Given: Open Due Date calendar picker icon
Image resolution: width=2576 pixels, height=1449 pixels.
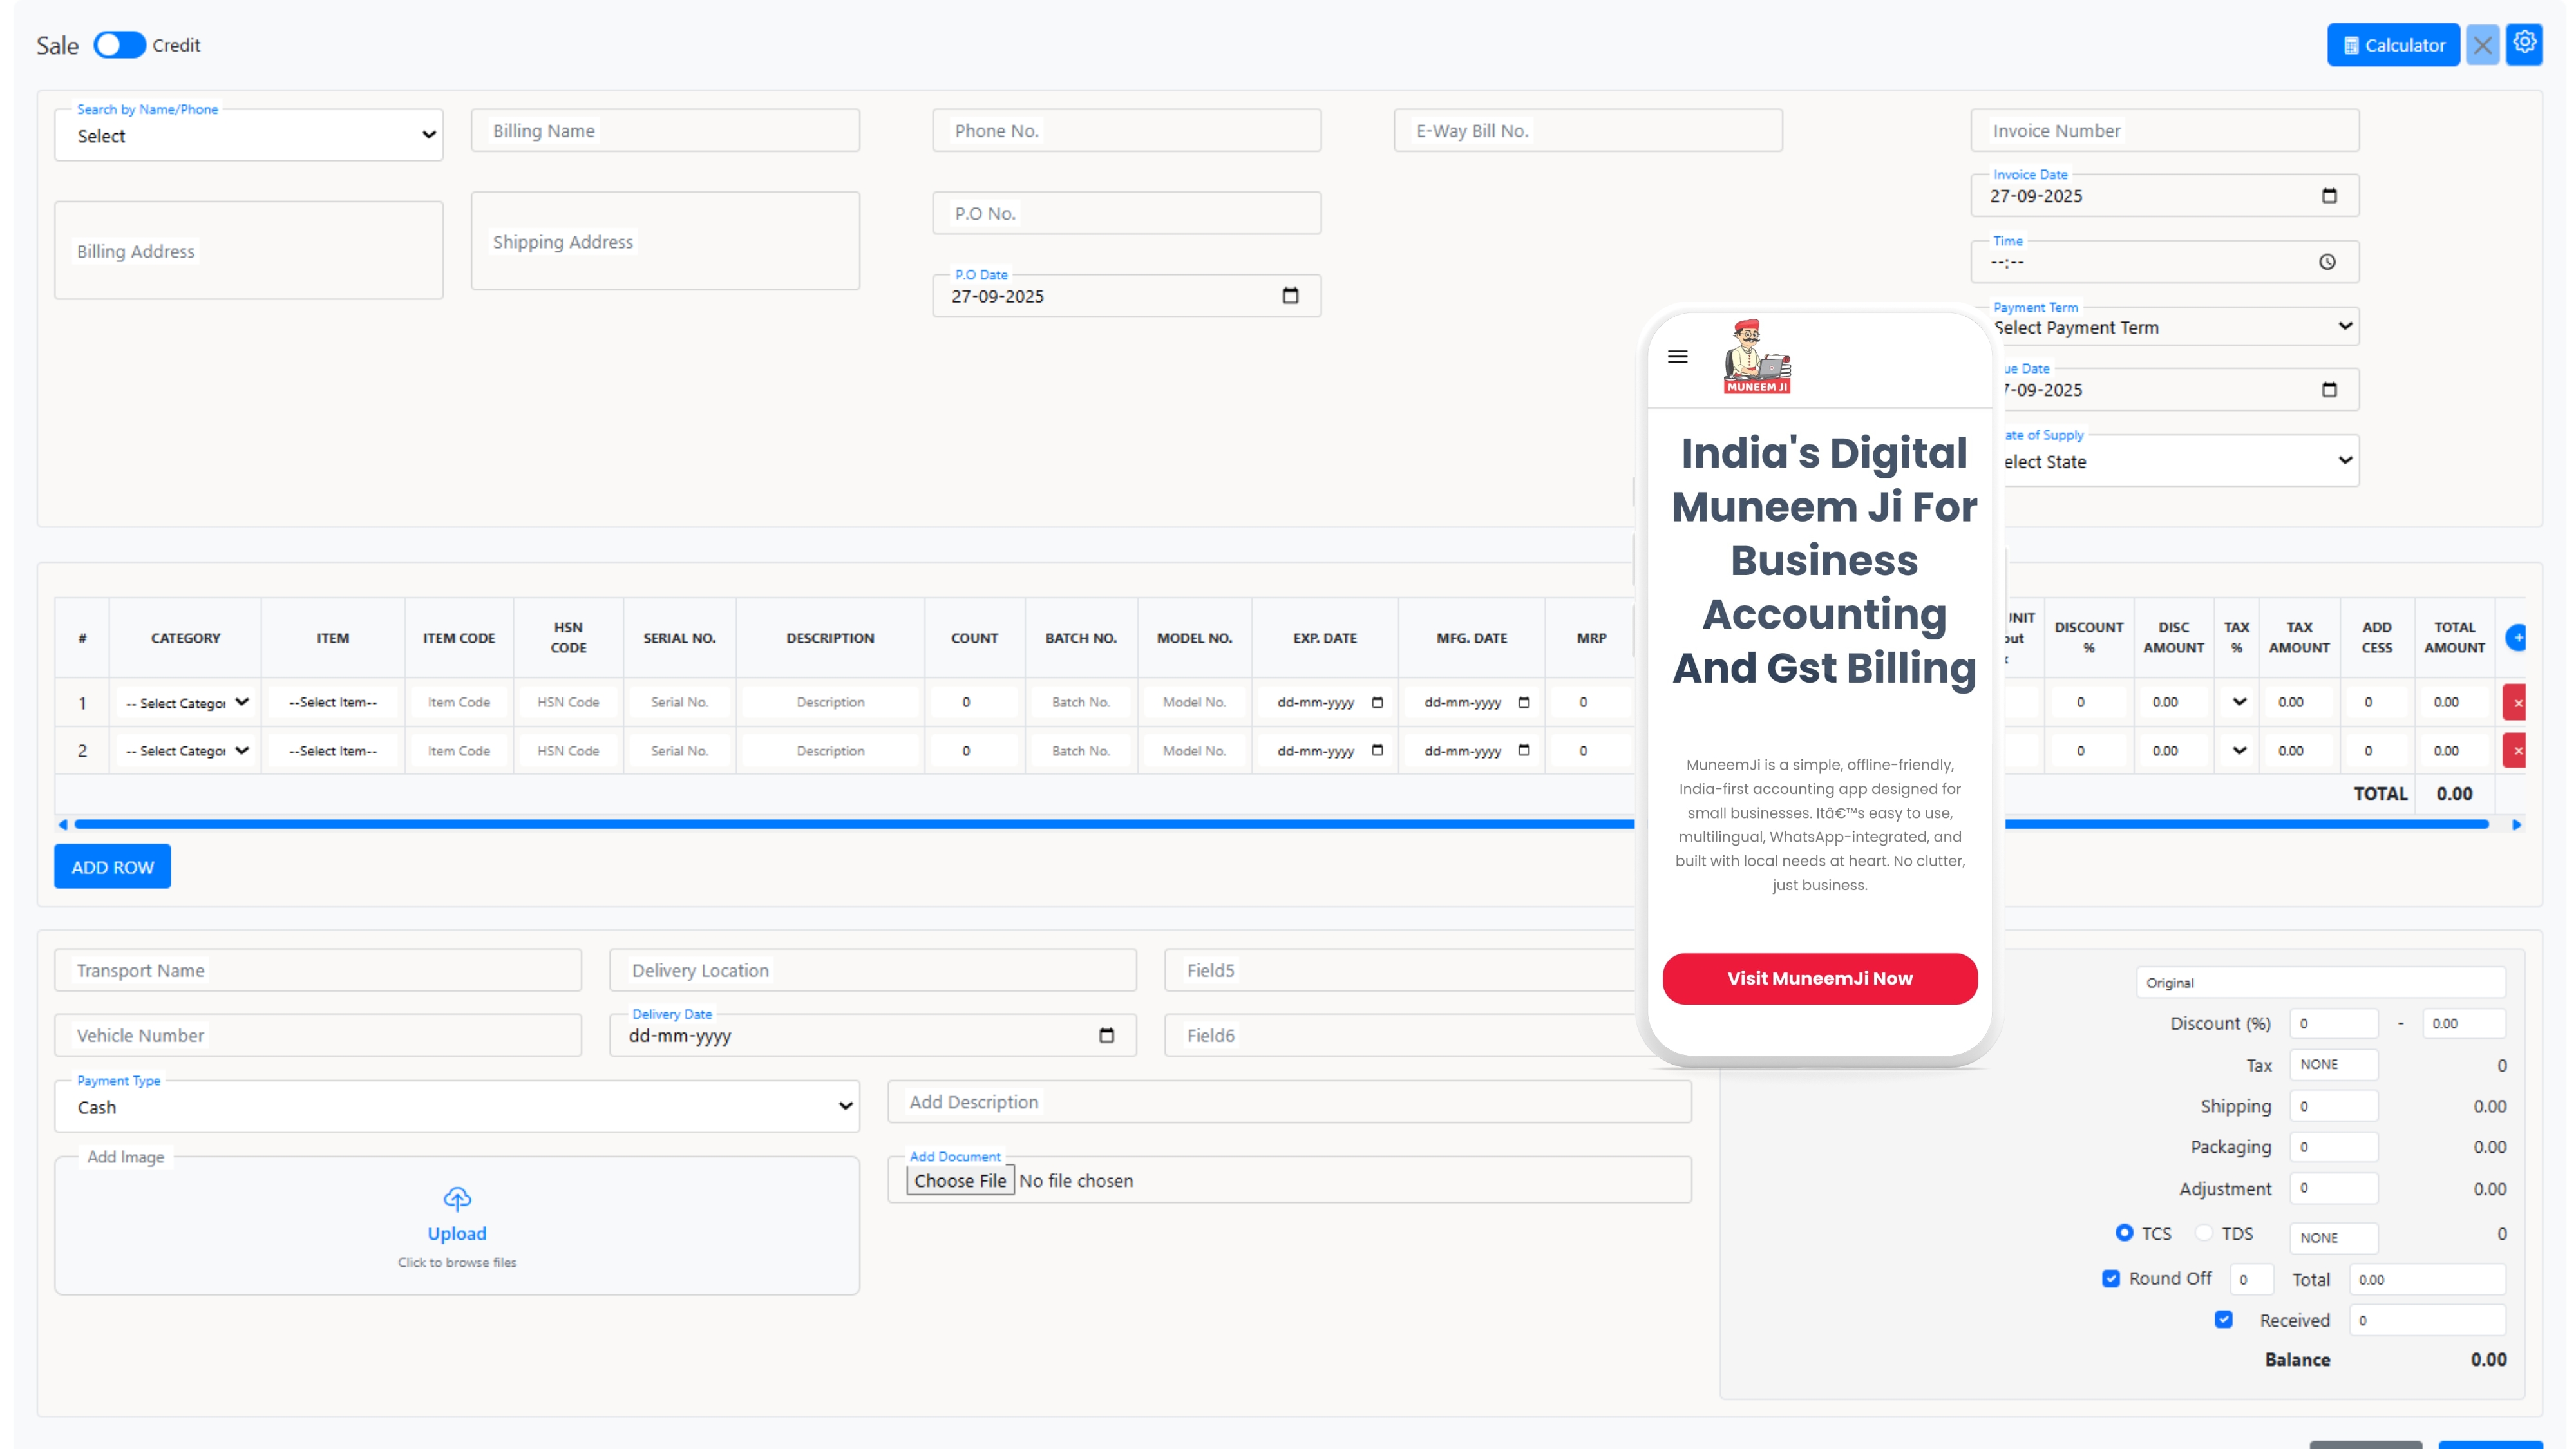Looking at the screenshot, I should (2329, 390).
